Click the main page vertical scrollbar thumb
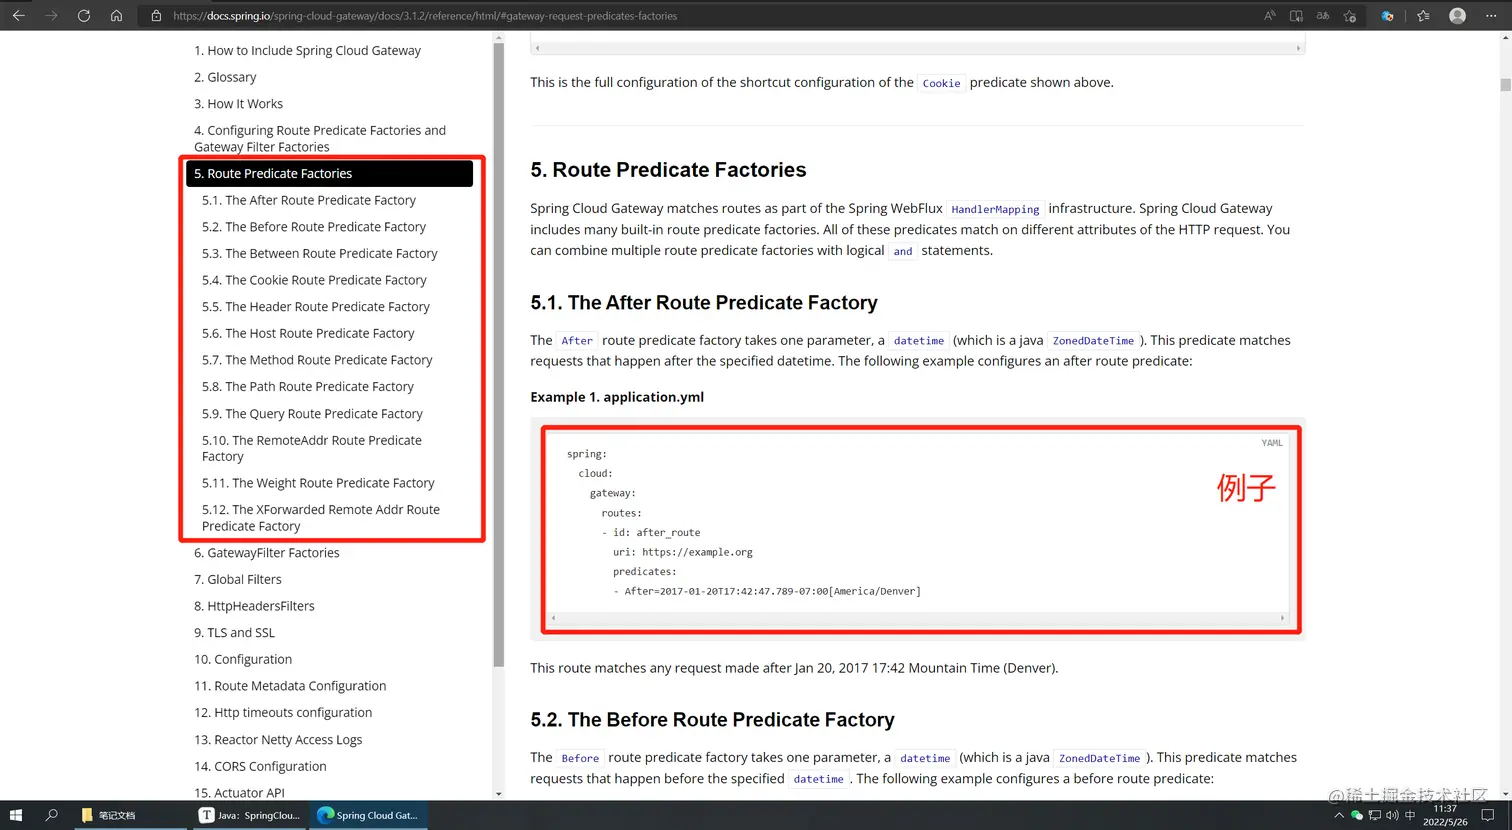Viewport: 1512px width, 830px height. [x=1505, y=85]
